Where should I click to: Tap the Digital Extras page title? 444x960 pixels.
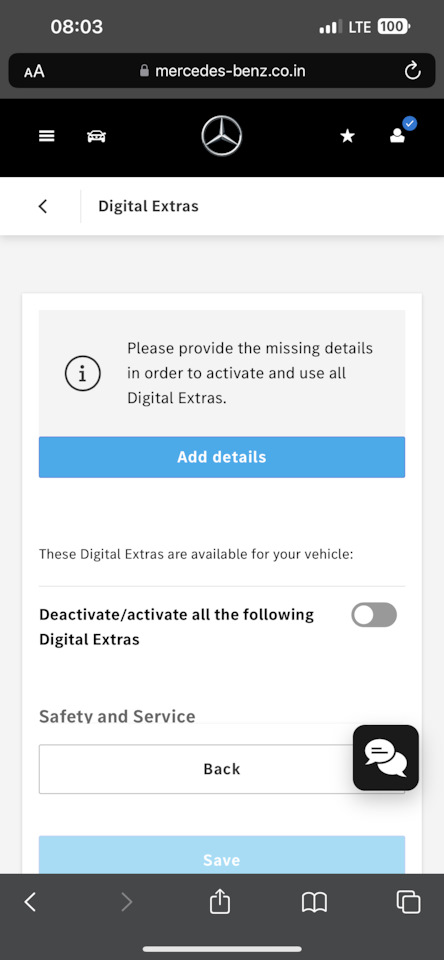[148, 206]
